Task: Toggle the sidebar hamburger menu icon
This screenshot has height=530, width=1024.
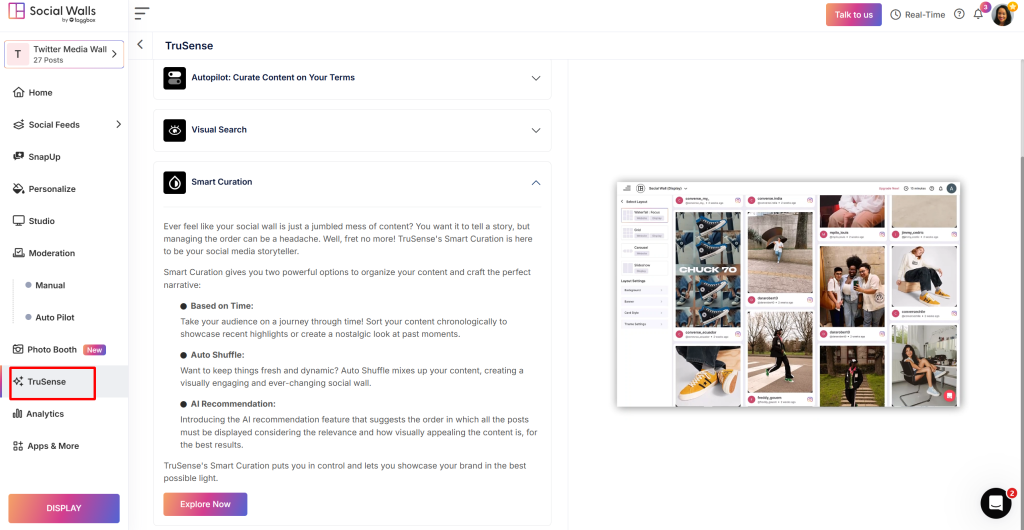Action: coord(142,13)
